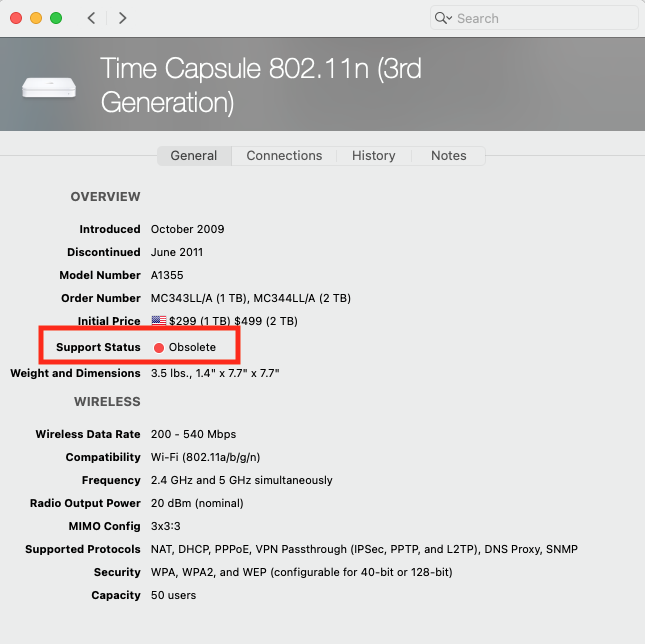This screenshot has height=644, width=645.
Task: Go back with the left chevron
Action: pos(91,18)
